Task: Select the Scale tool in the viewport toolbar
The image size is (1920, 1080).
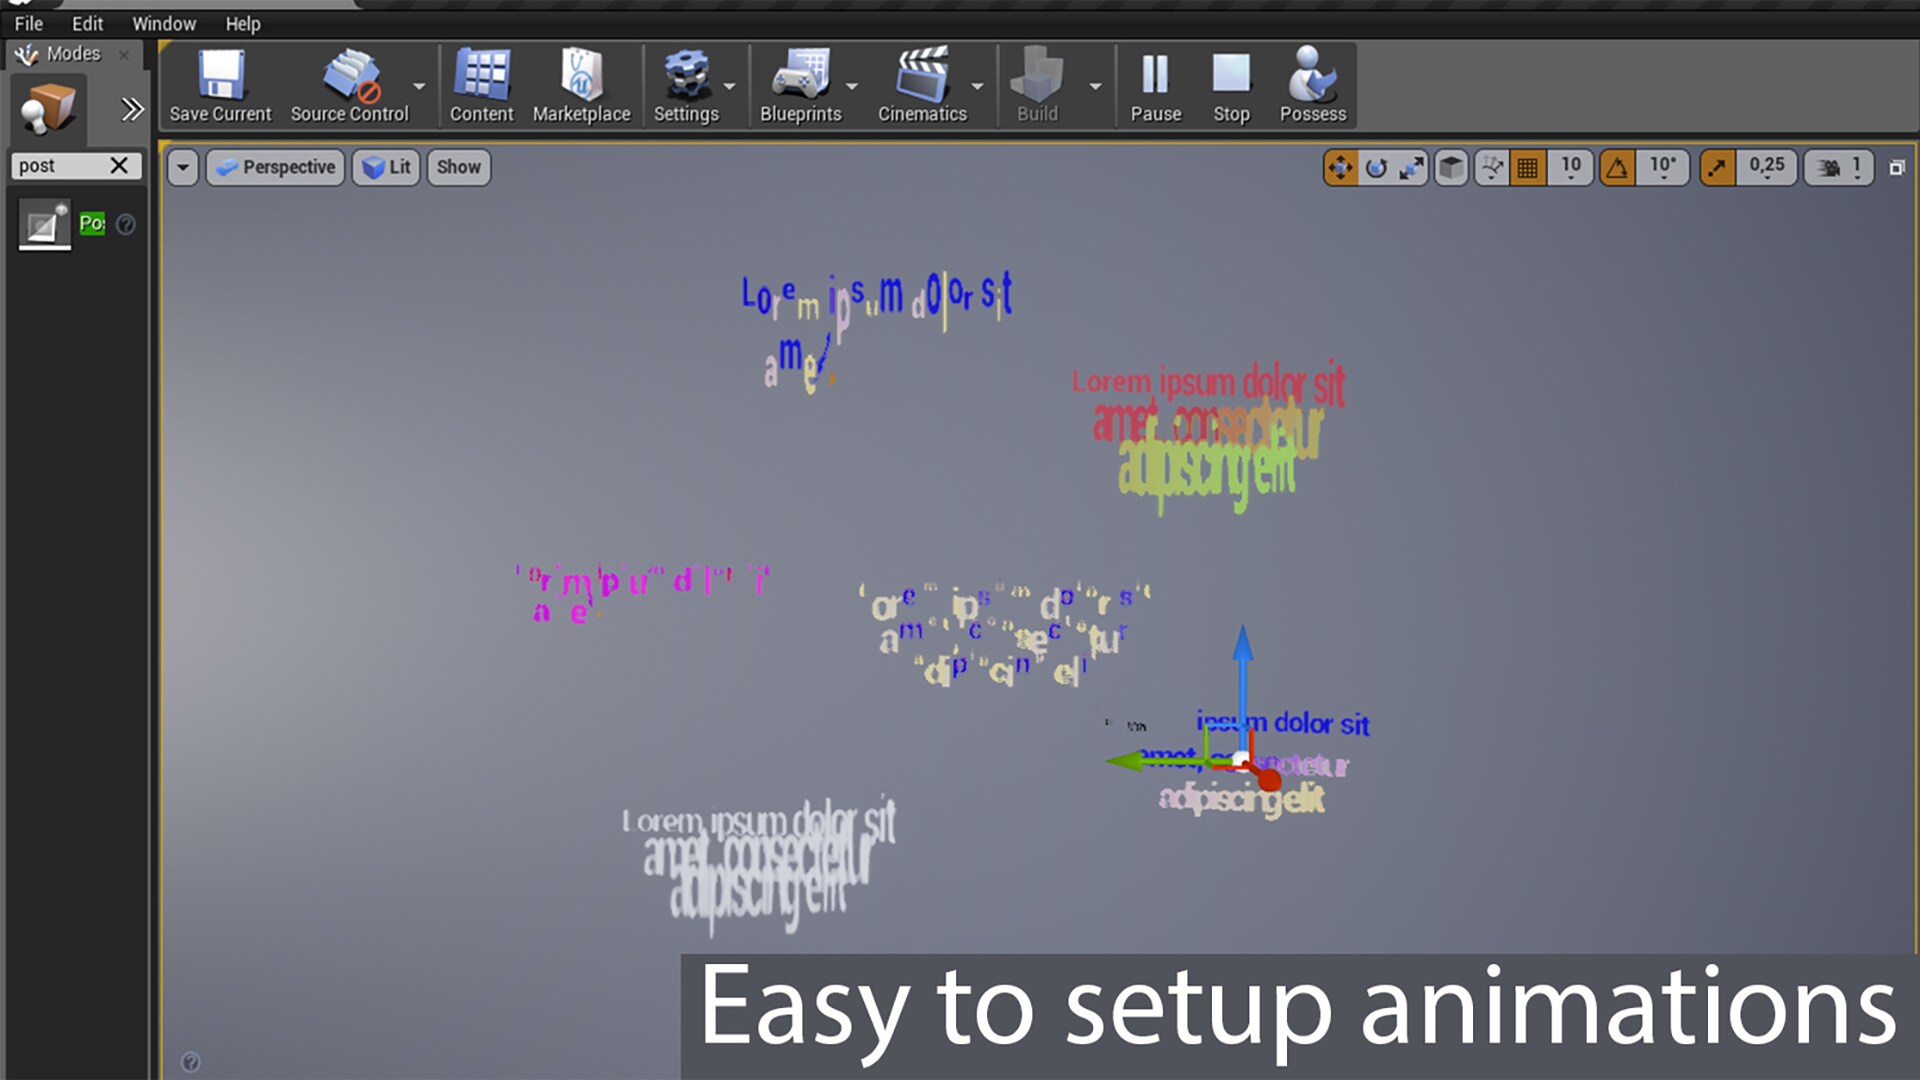Action: point(1412,167)
